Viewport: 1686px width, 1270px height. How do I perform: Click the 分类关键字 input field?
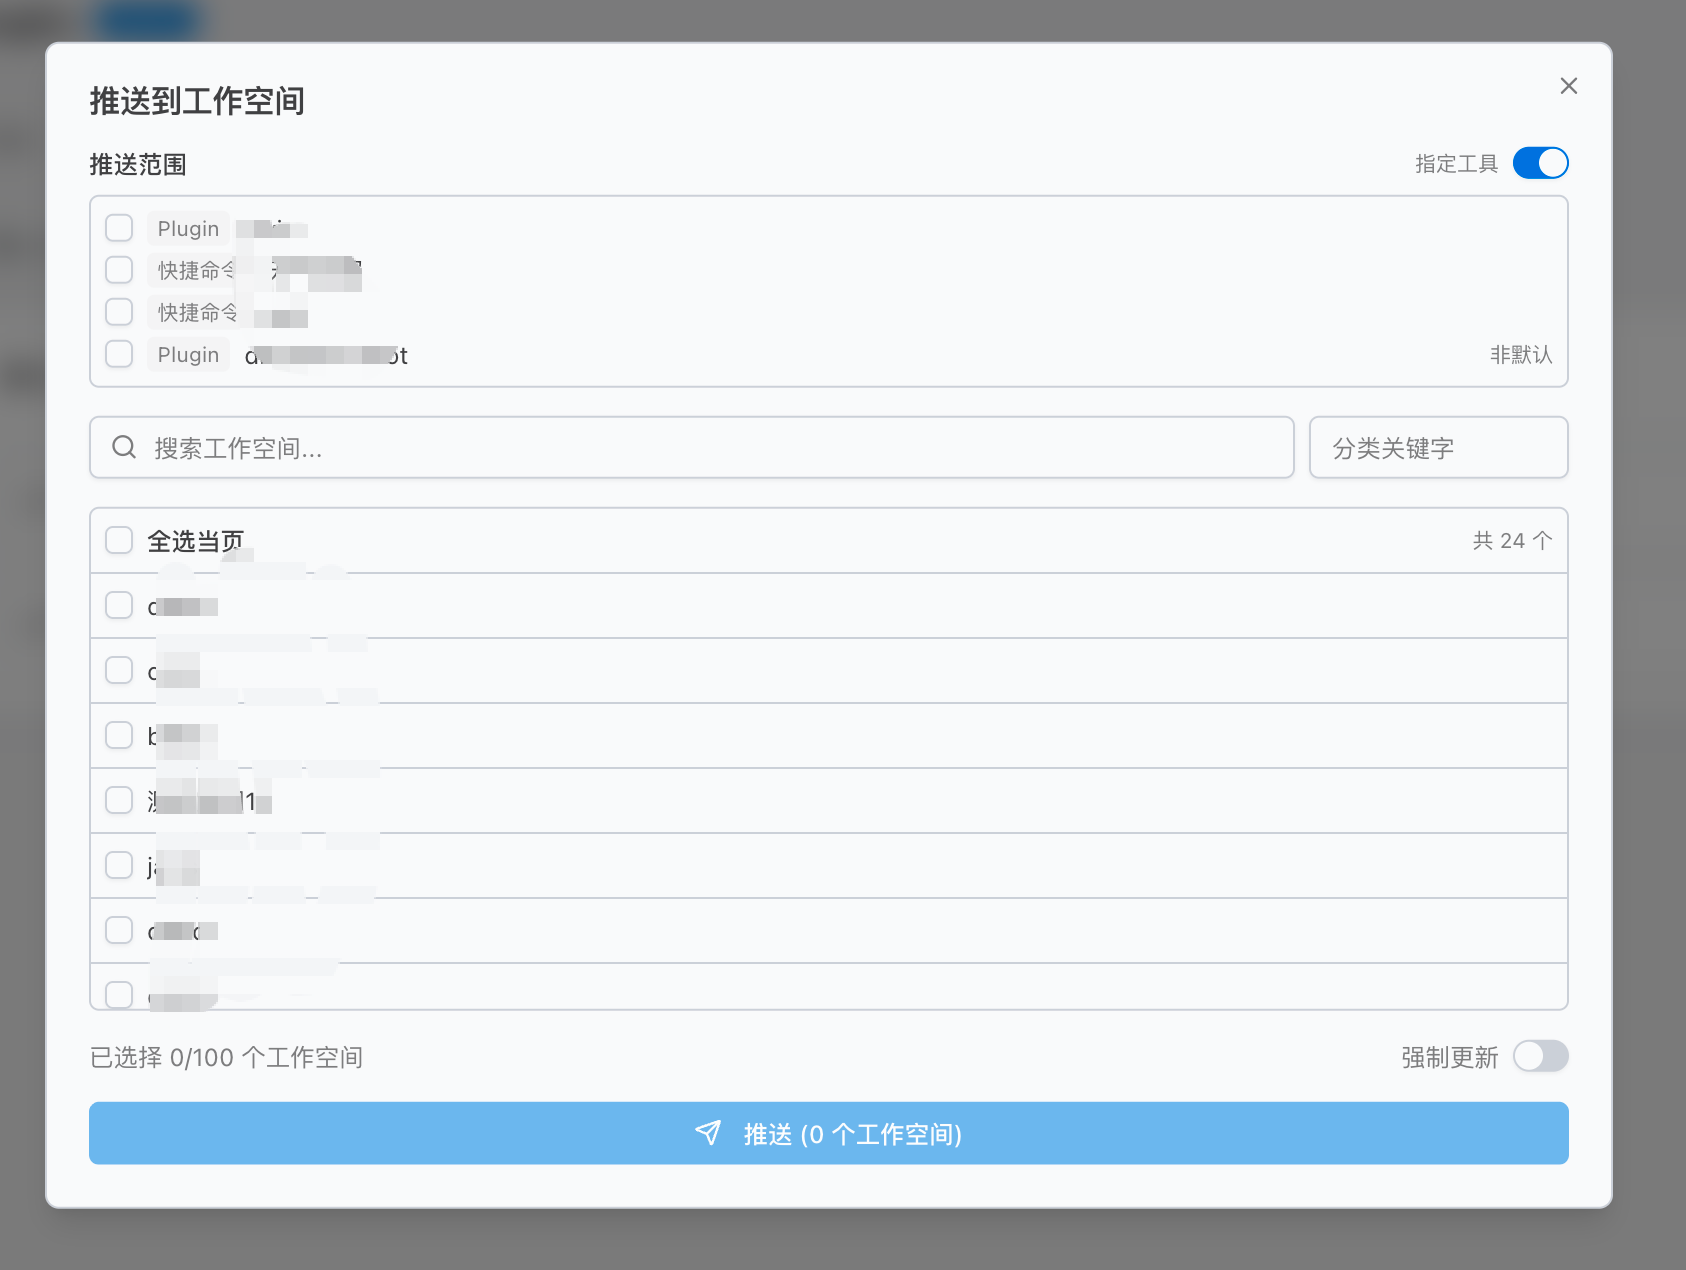[x=1438, y=447]
